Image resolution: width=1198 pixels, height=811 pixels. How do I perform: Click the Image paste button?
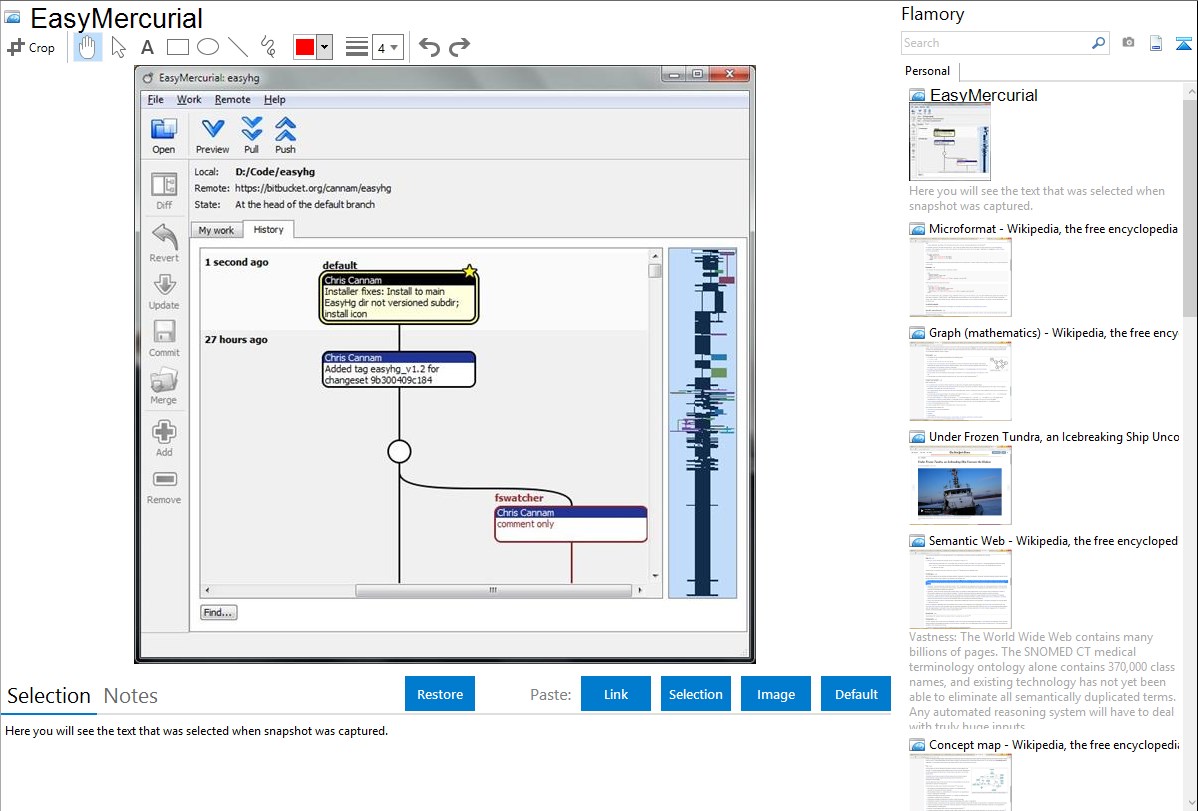coord(775,694)
